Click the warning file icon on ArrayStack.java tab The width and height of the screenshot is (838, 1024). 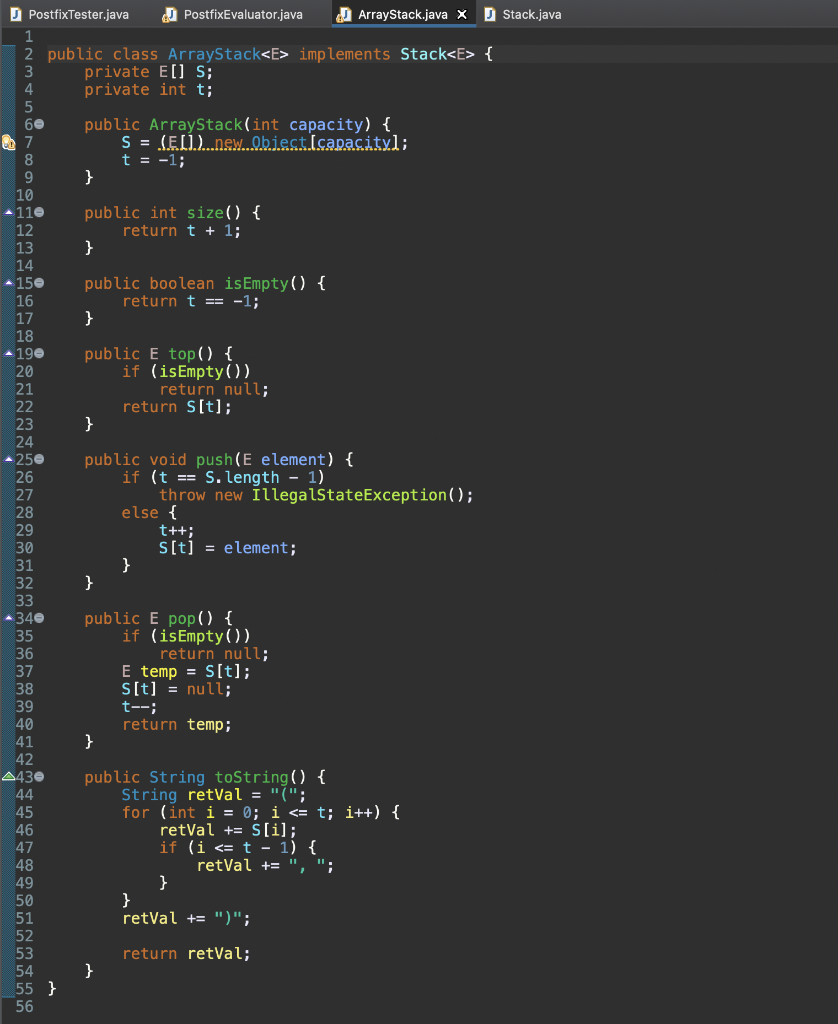coord(344,14)
